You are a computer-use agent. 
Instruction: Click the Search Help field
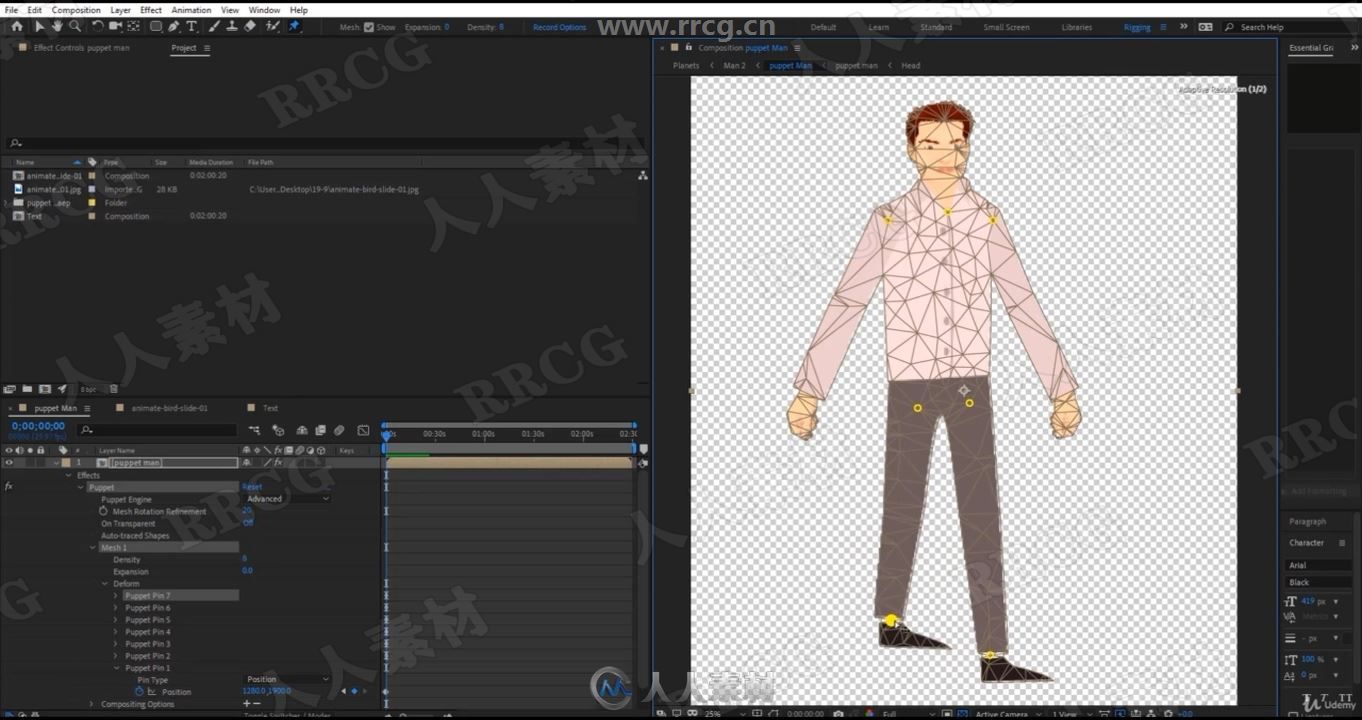point(1290,27)
